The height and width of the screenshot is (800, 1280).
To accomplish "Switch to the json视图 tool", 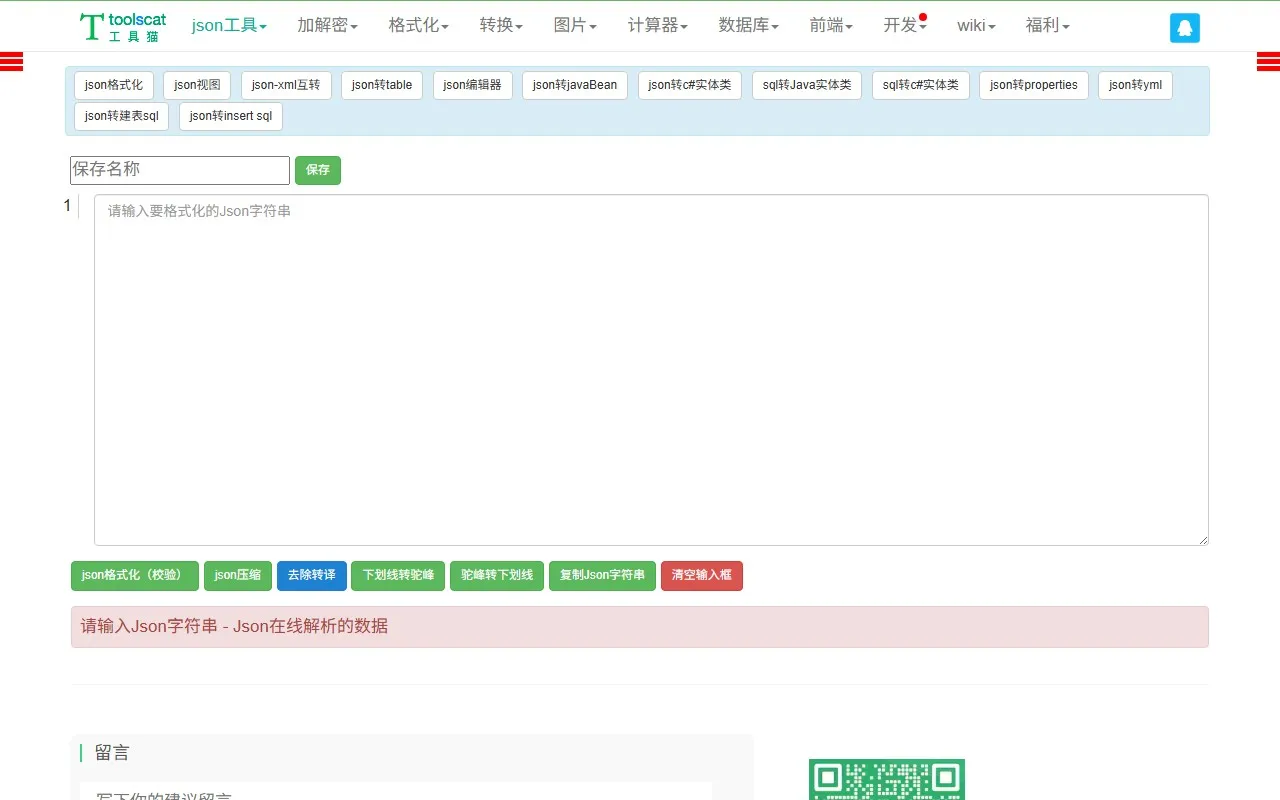I will [x=197, y=85].
